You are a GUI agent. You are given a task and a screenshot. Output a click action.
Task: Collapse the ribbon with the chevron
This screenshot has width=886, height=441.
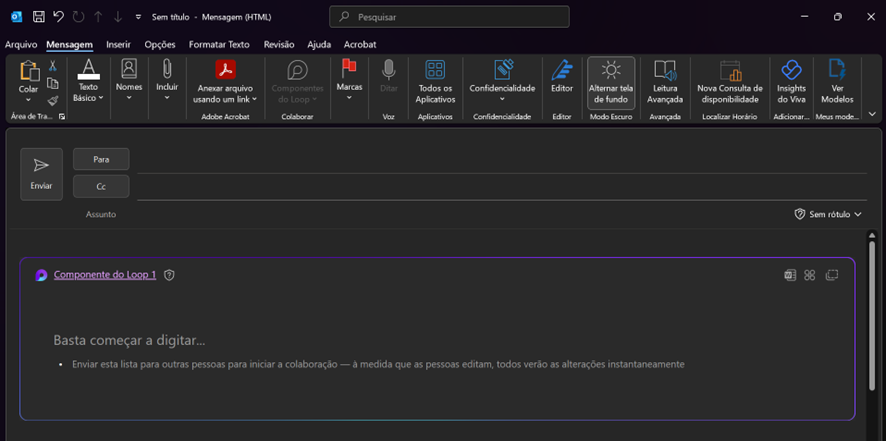(872, 114)
